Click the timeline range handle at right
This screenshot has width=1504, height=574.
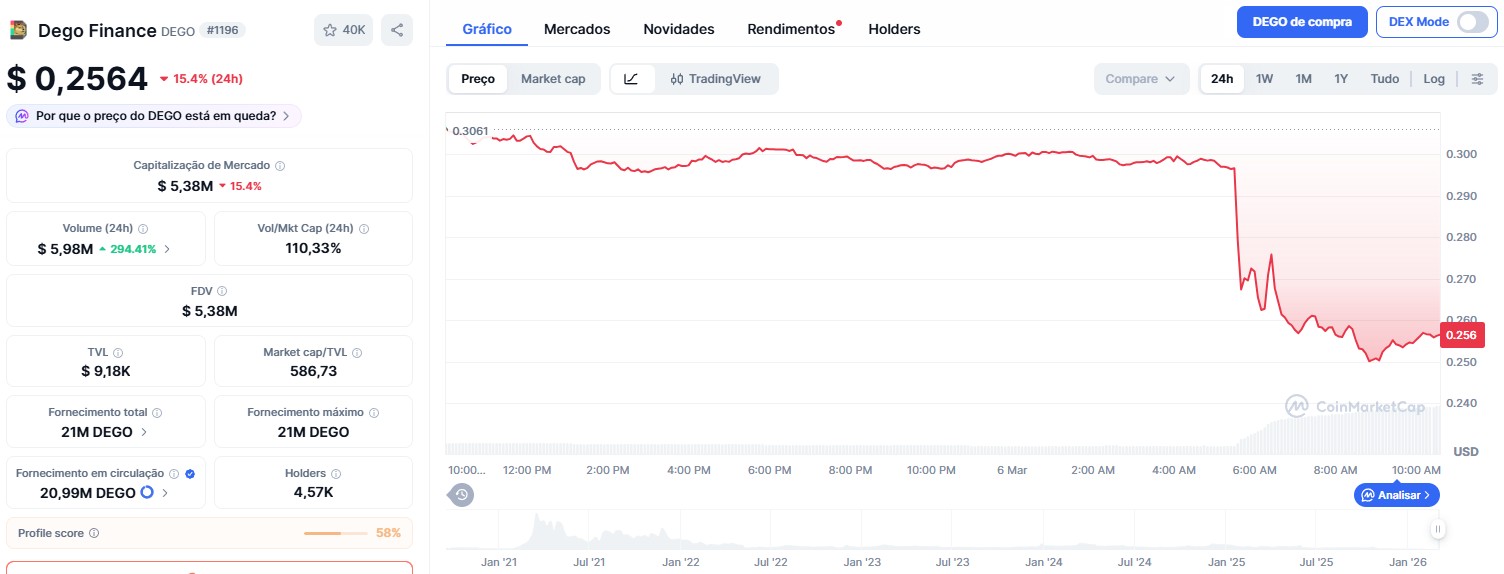coord(1437,529)
